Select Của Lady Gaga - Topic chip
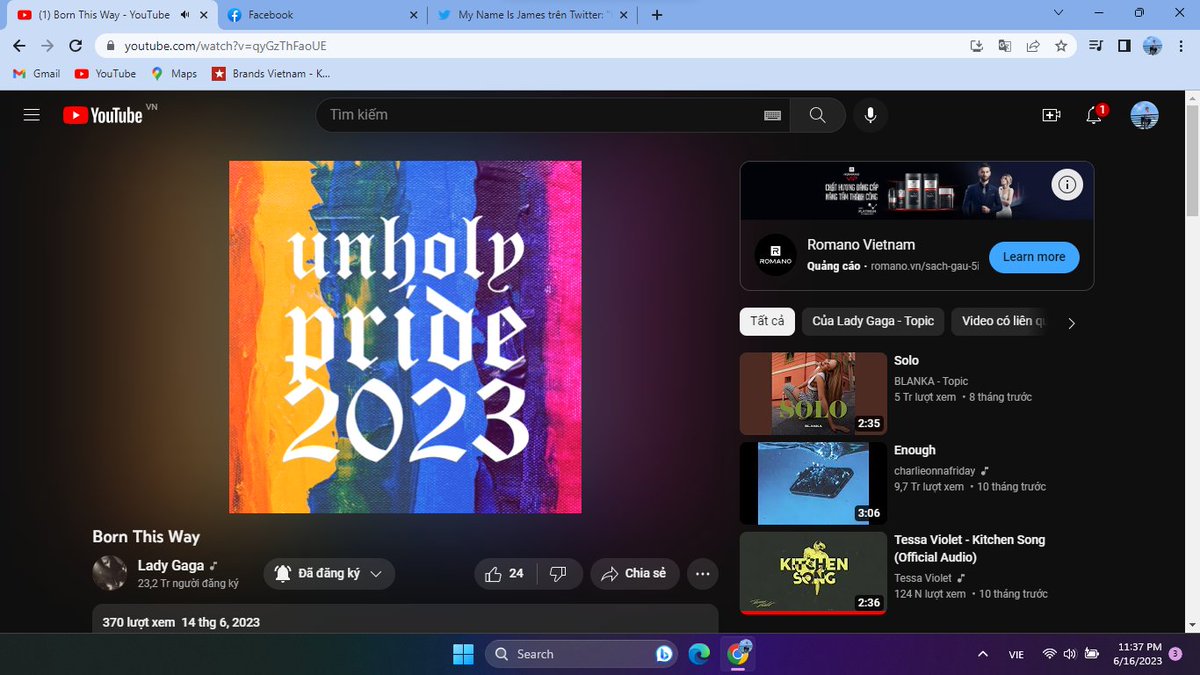Viewport: 1200px width, 675px height. (x=873, y=321)
